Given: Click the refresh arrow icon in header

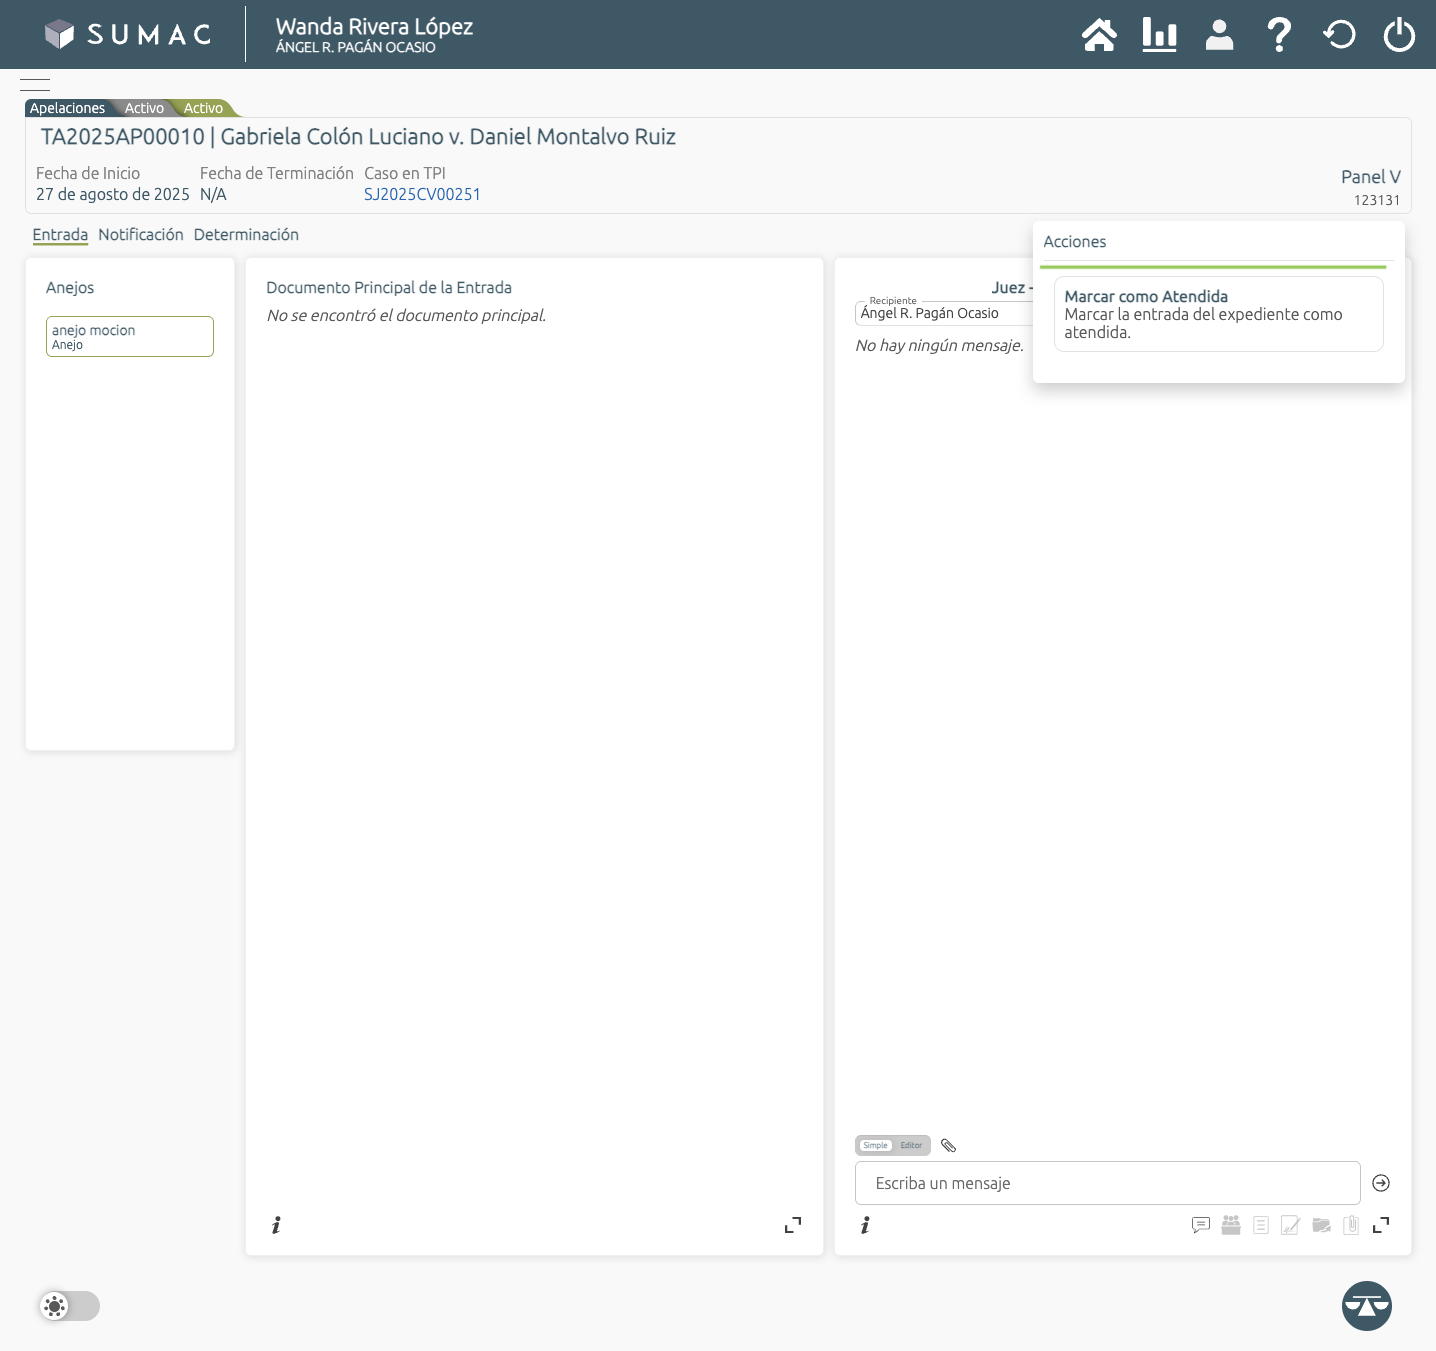Looking at the screenshot, I should click(1339, 35).
